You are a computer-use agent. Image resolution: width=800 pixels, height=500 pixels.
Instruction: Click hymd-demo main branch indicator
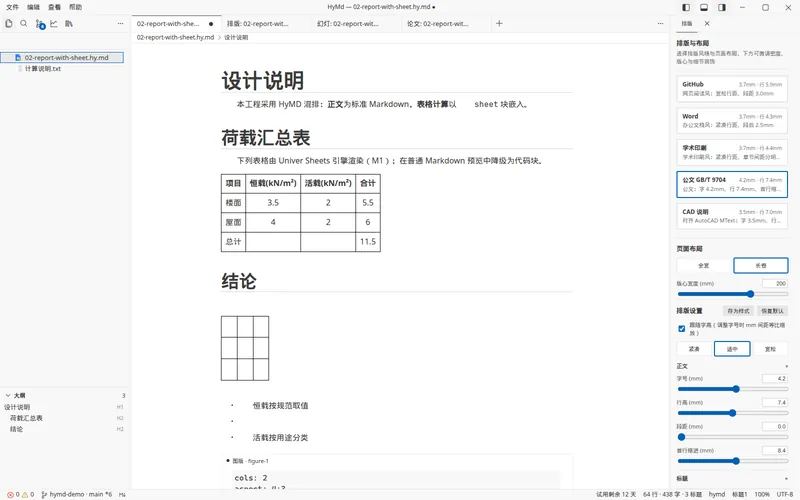(76, 494)
